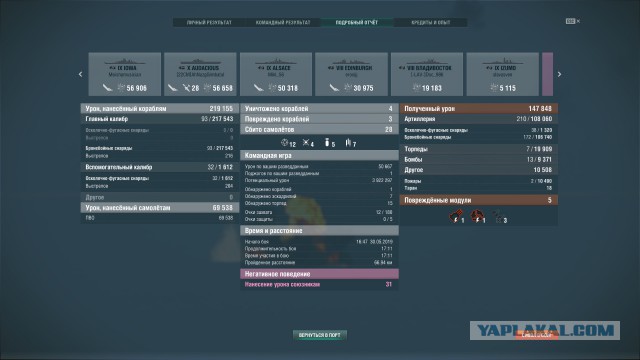Click the Урон, нанесённый кораблям header
This screenshot has width=640, height=360.
click(160, 109)
